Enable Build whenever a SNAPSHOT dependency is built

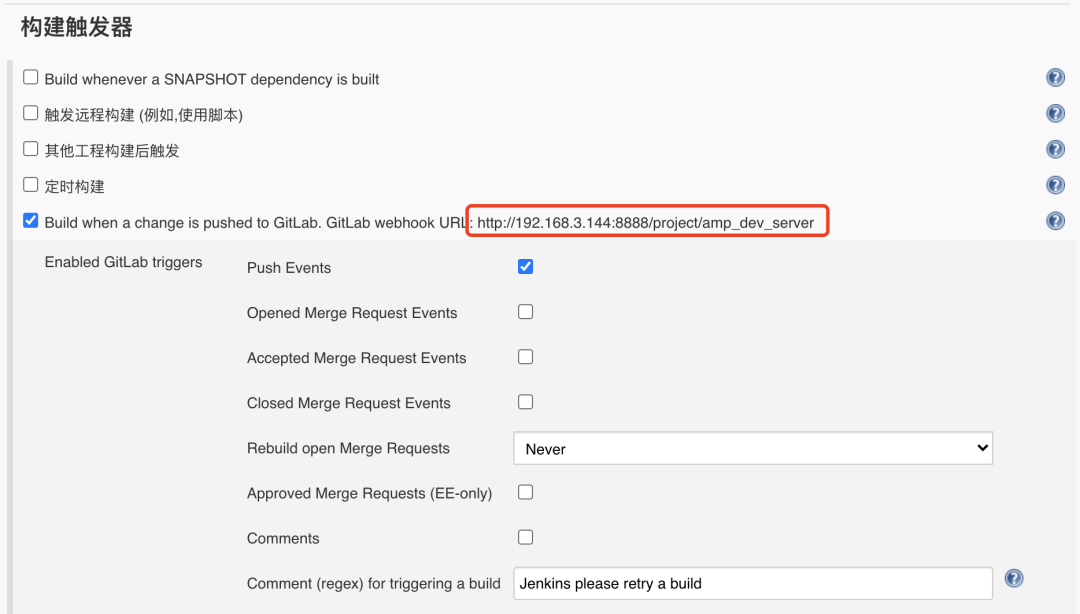(31, 77)
